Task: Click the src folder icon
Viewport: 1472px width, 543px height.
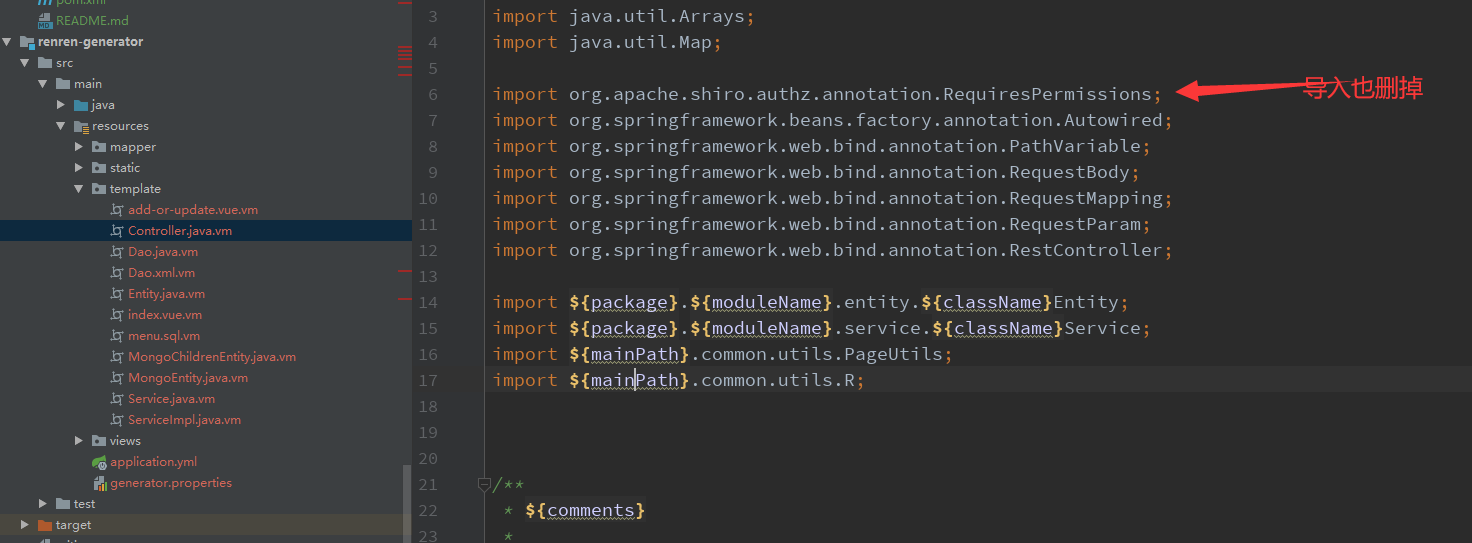Action: click(45, 63)
